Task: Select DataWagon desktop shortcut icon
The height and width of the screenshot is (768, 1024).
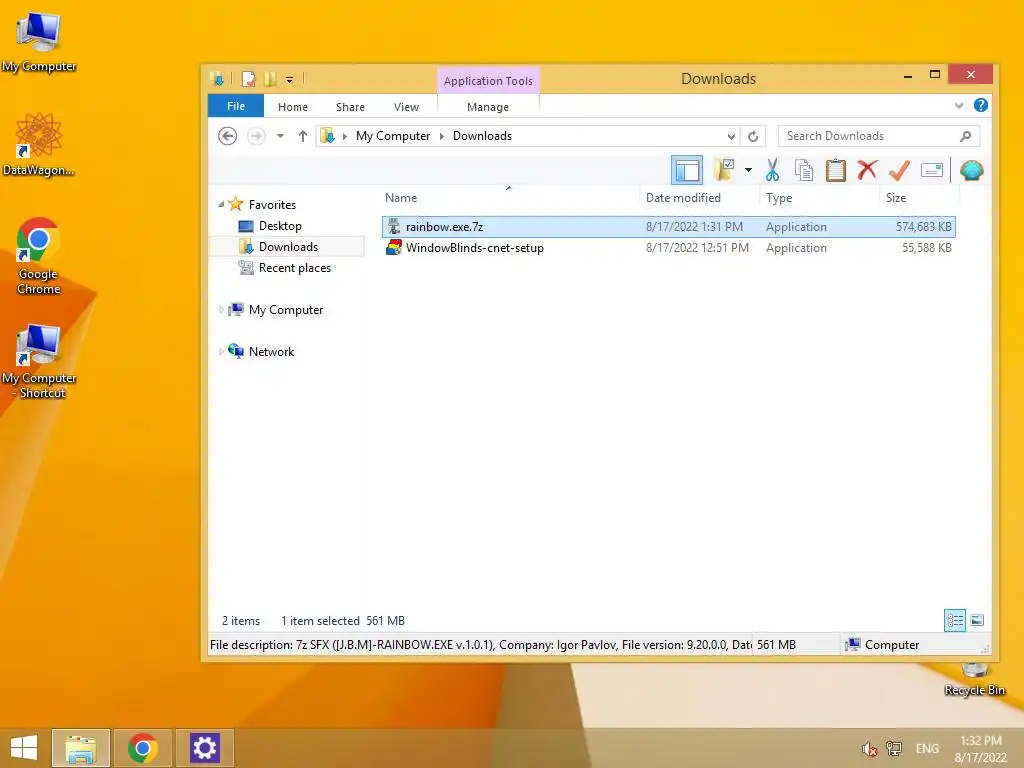Action: (x=39, y=144)
